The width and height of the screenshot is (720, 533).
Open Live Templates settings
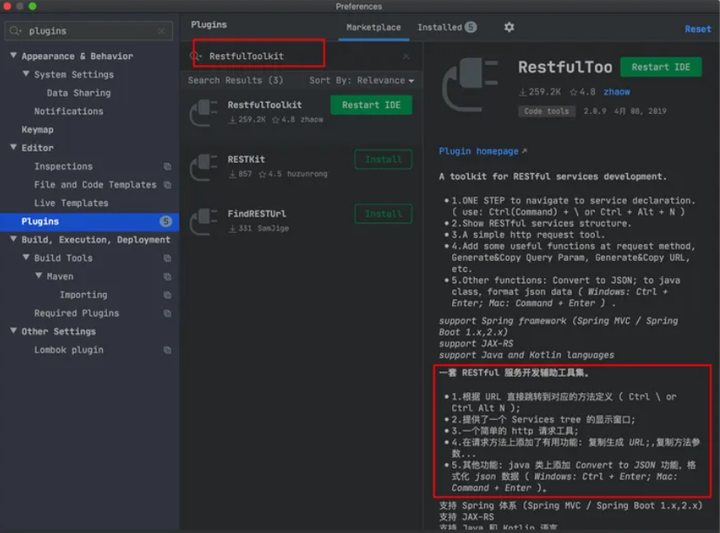[71, 203]
